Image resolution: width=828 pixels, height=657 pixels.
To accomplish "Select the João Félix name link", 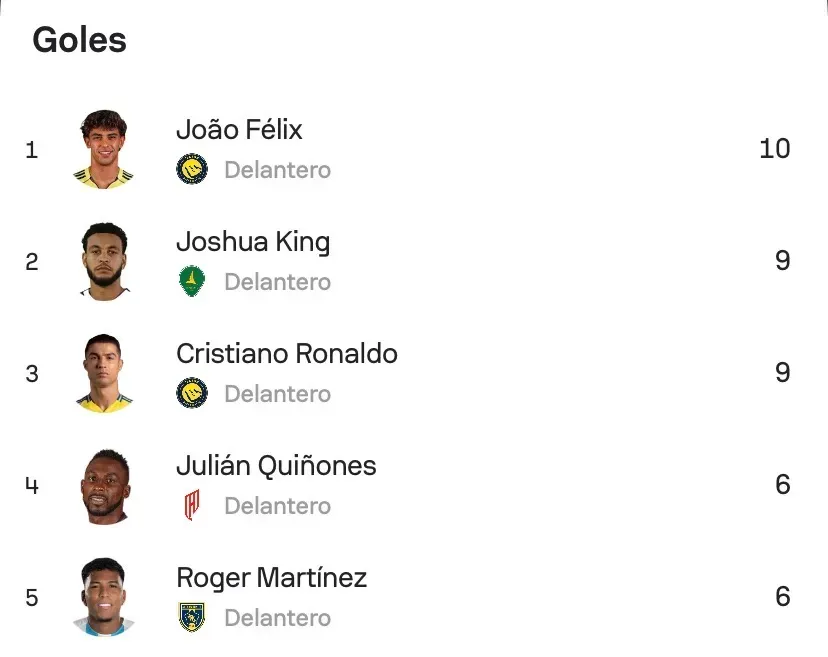I will coord(239,130).
